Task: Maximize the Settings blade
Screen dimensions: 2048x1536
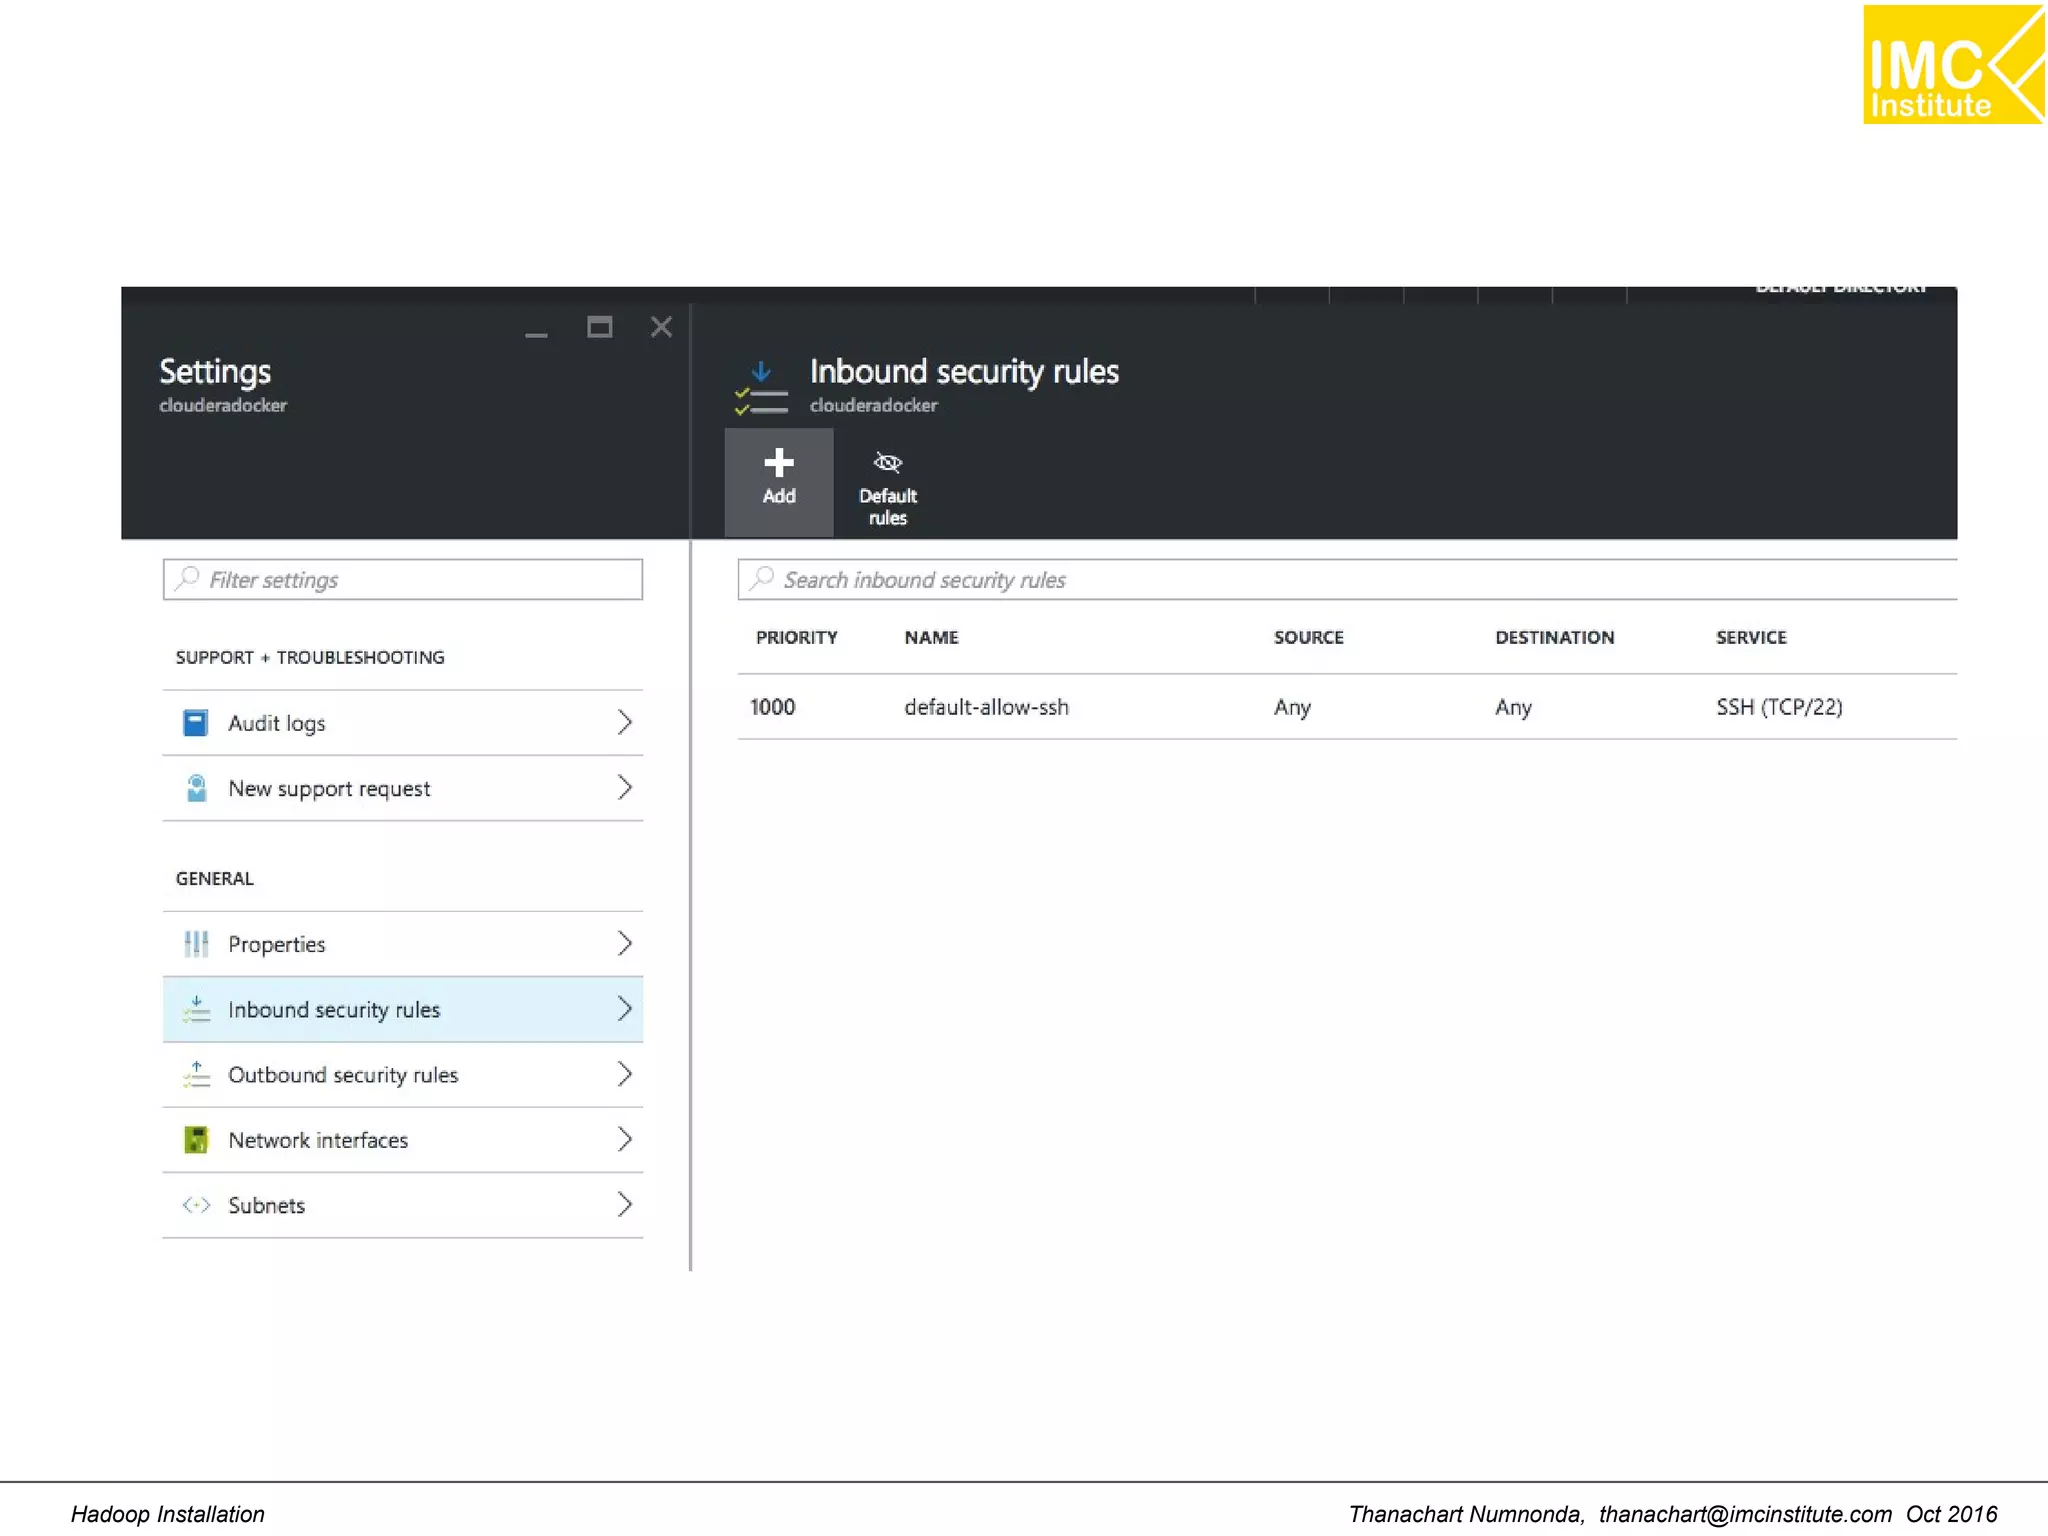Action: click(x=599, y=327)
